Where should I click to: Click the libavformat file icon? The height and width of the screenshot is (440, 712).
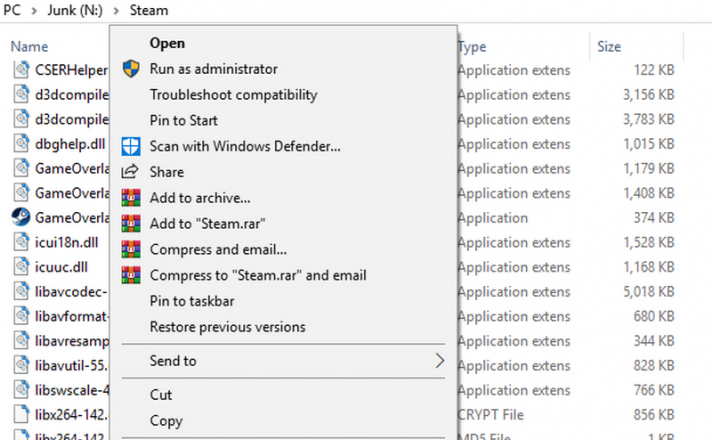(x=21, y=316)
